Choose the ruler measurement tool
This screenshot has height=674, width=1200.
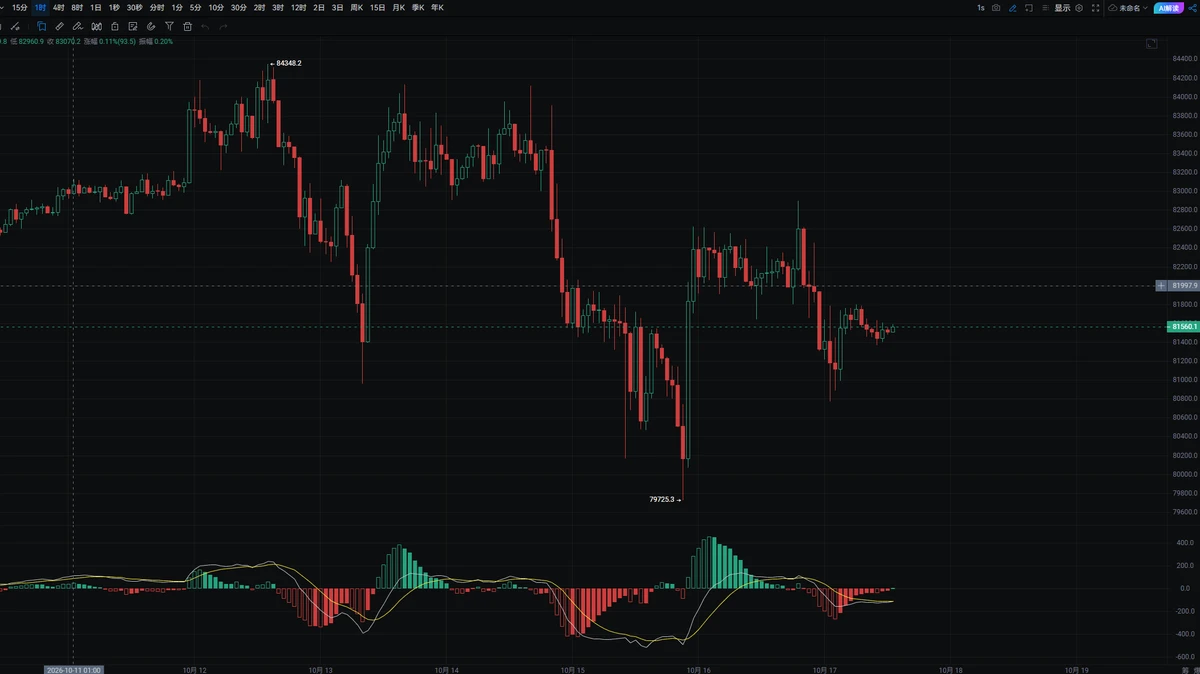(x=59, y=26)
